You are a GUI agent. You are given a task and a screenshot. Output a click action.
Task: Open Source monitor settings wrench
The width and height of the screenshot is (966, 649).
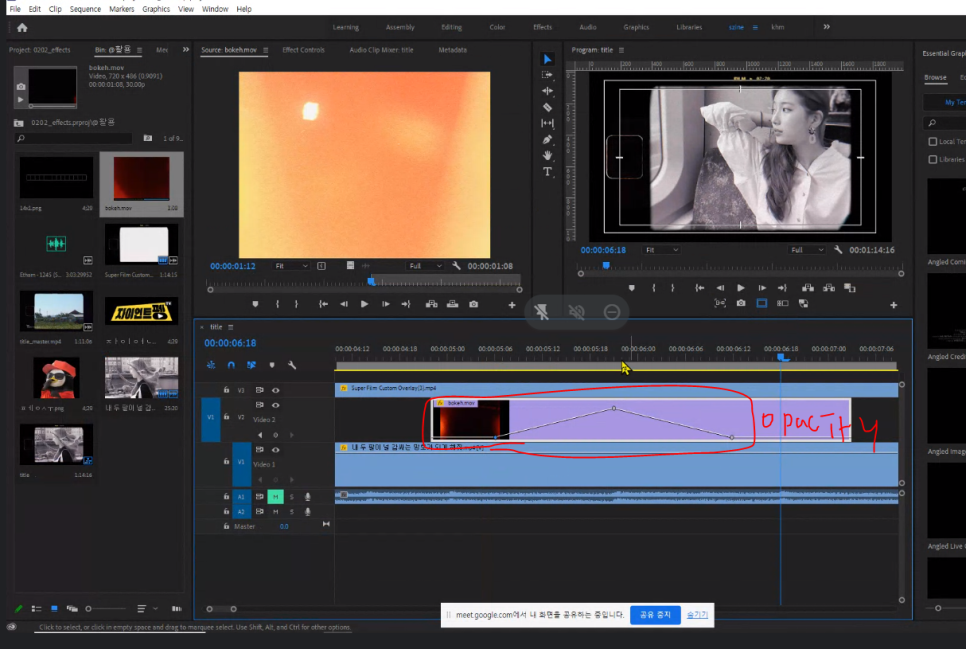tap(456, 266)
